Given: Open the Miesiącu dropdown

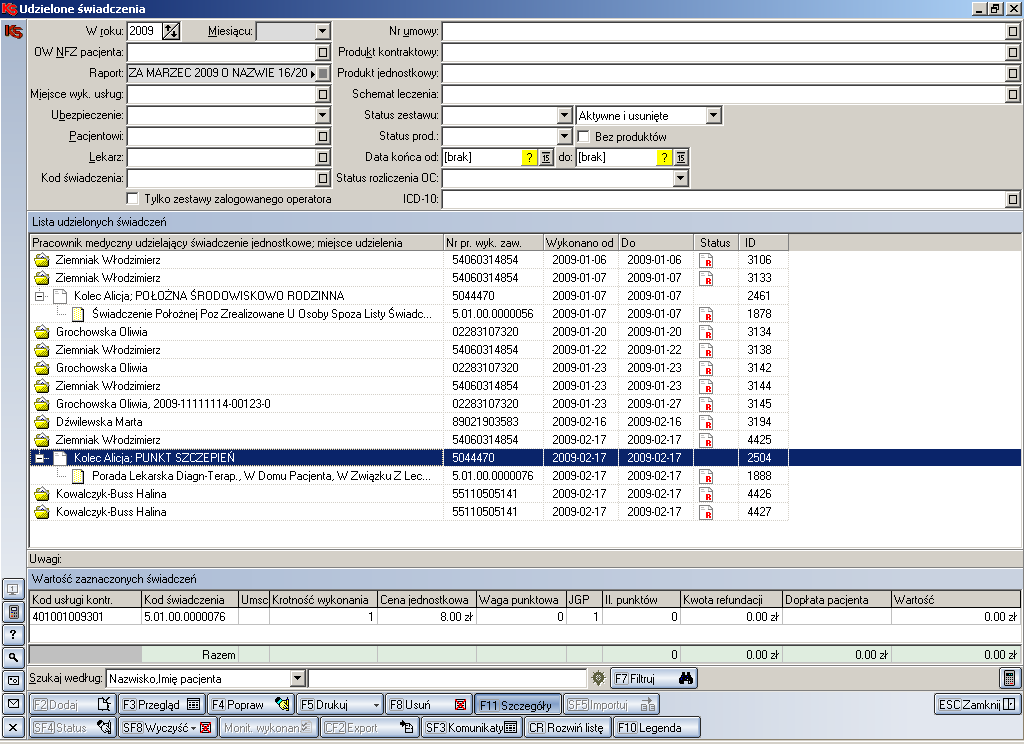Looking at the screenshot, I should point(323,31).
